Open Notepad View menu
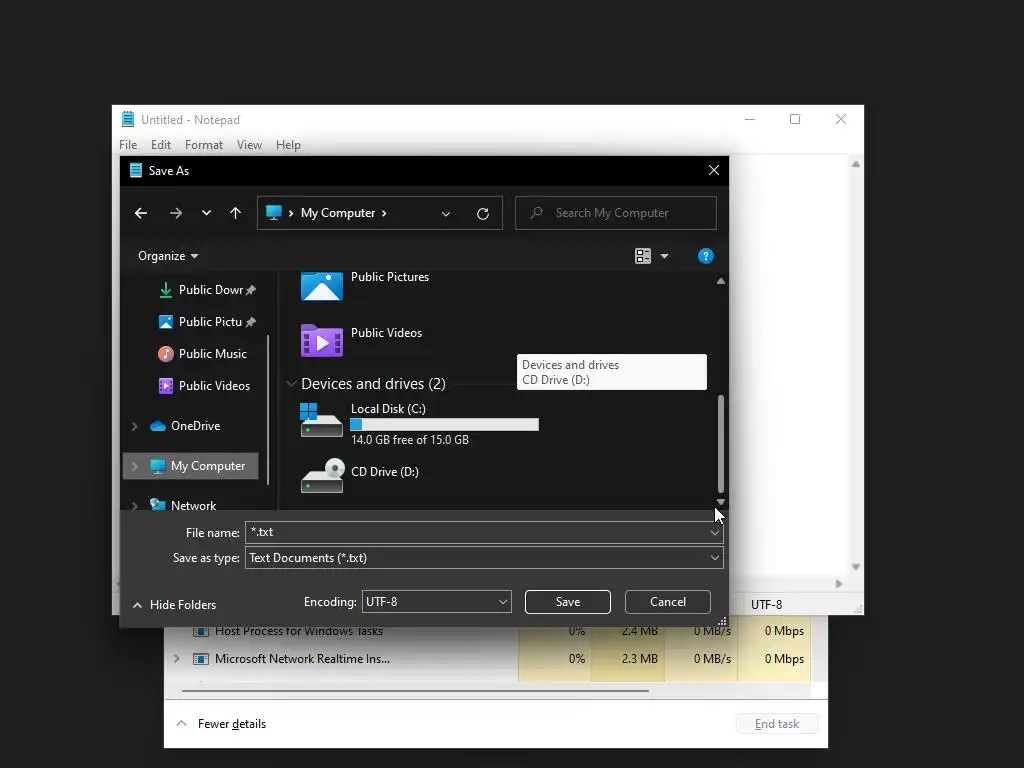The width and height of the screenshot is (1024, 768). point(249,145)
